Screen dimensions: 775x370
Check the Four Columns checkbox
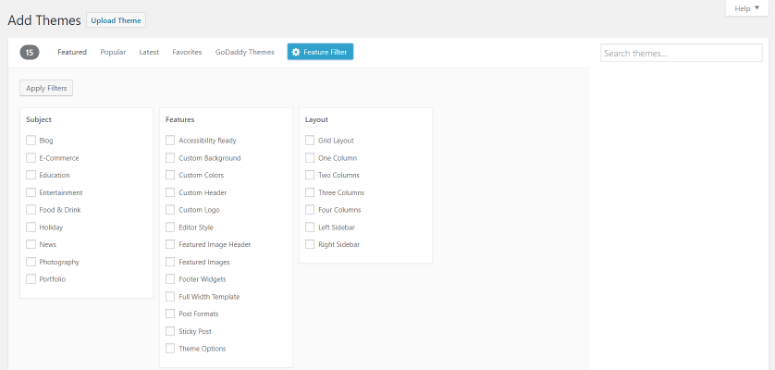click(310, 209)
